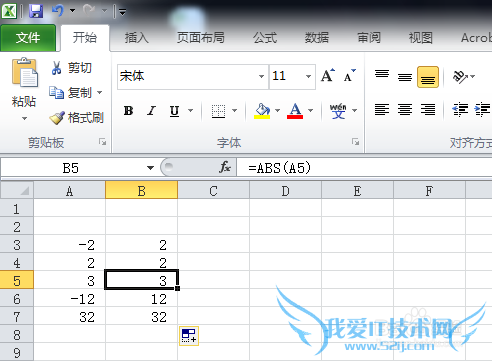Apply cell borders with the borders icon
Viewport: 492px width, 361px height.
(218, 111)
